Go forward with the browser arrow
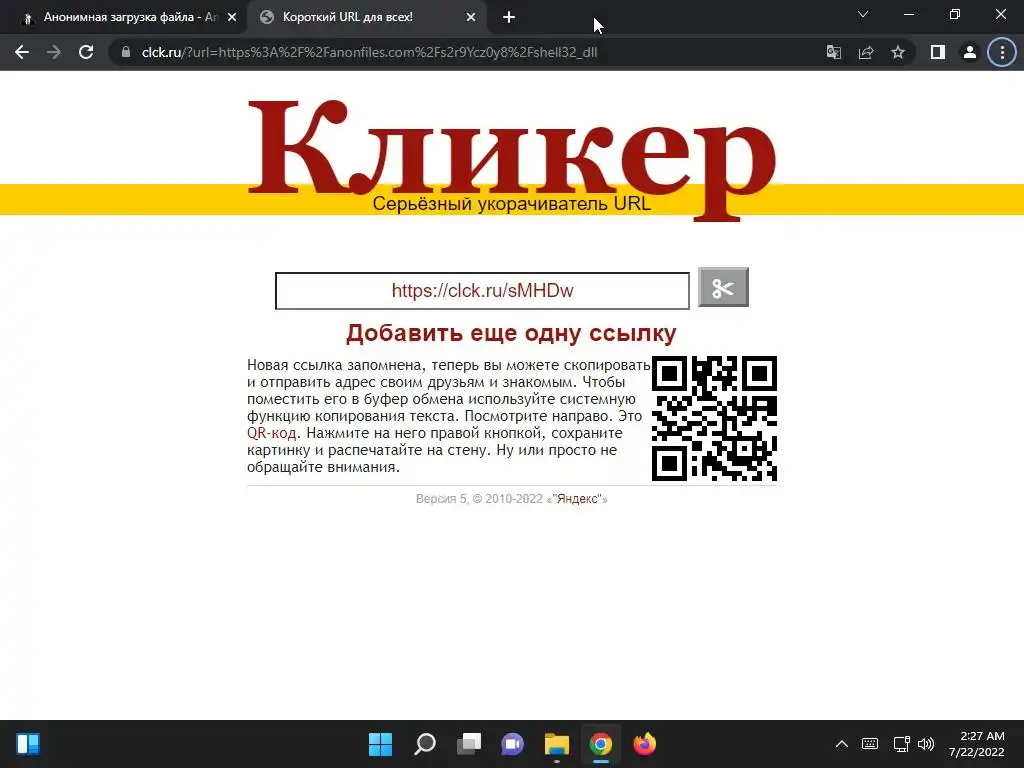 pos(54,52)
